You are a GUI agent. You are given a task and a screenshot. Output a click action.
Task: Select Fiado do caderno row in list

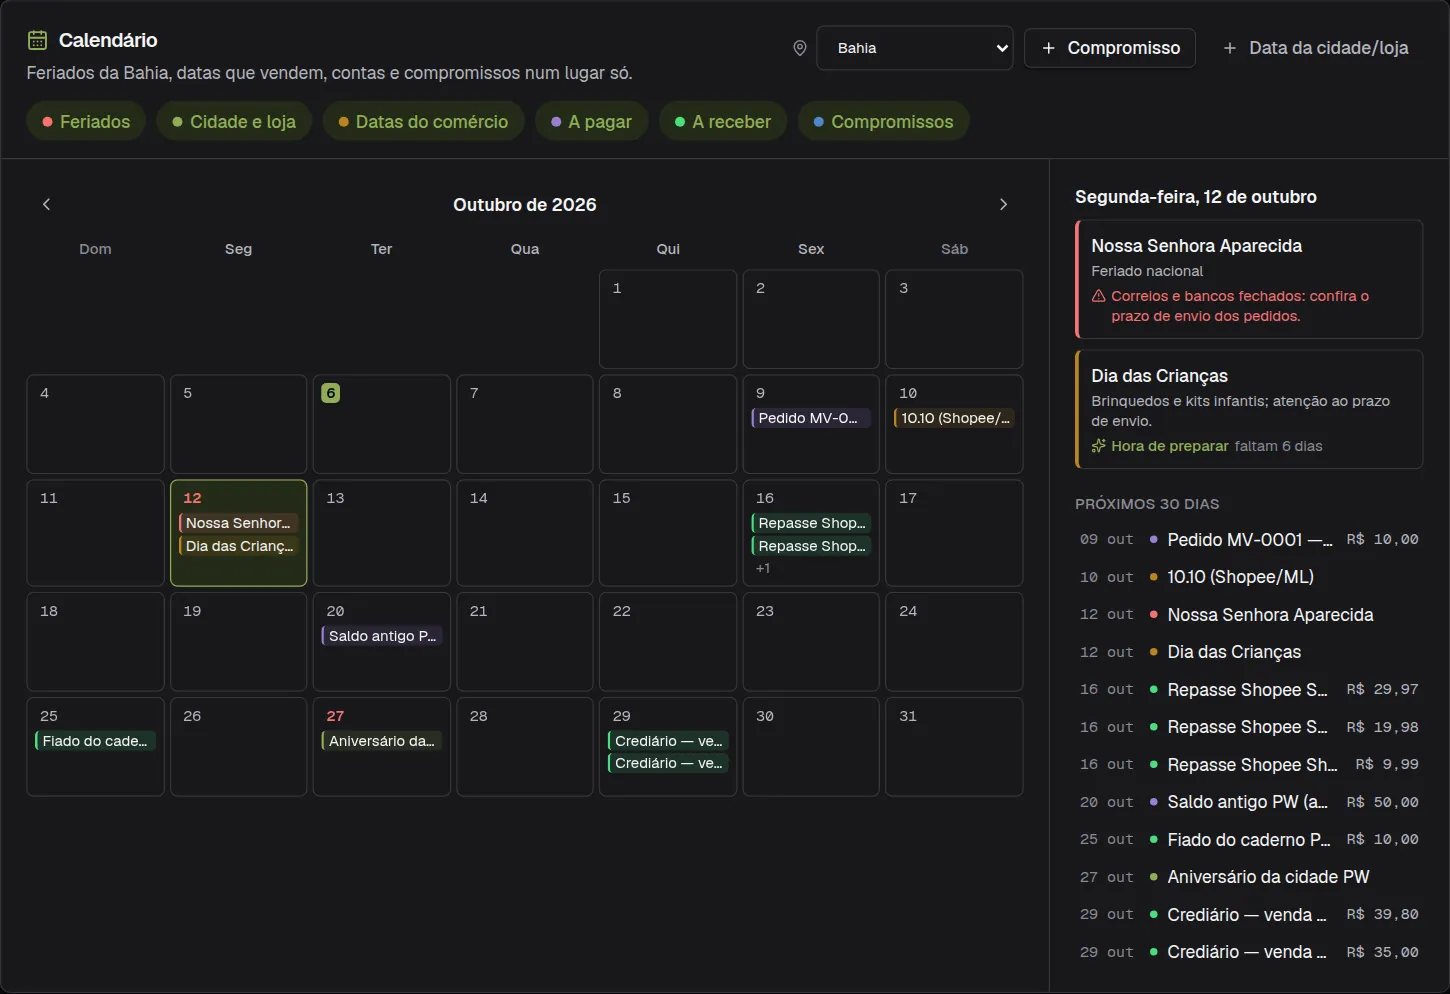pos(1249,840)
